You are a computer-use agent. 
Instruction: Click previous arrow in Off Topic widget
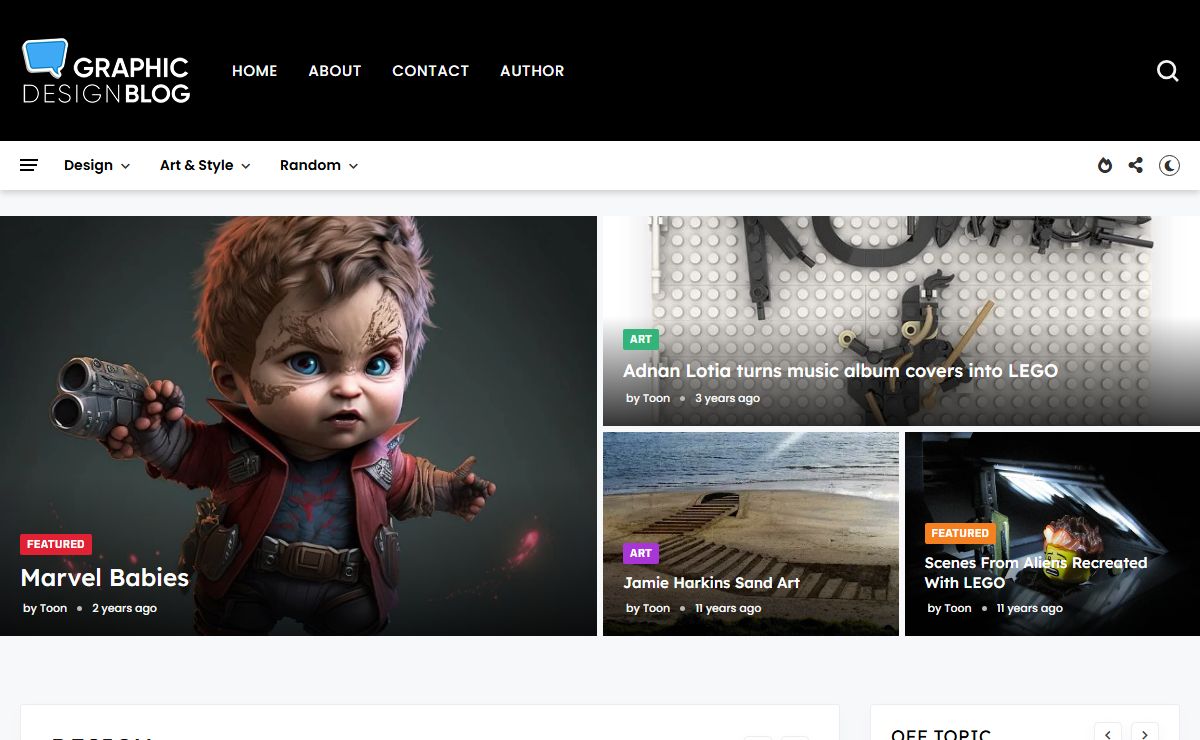(x=1108, y=733)
